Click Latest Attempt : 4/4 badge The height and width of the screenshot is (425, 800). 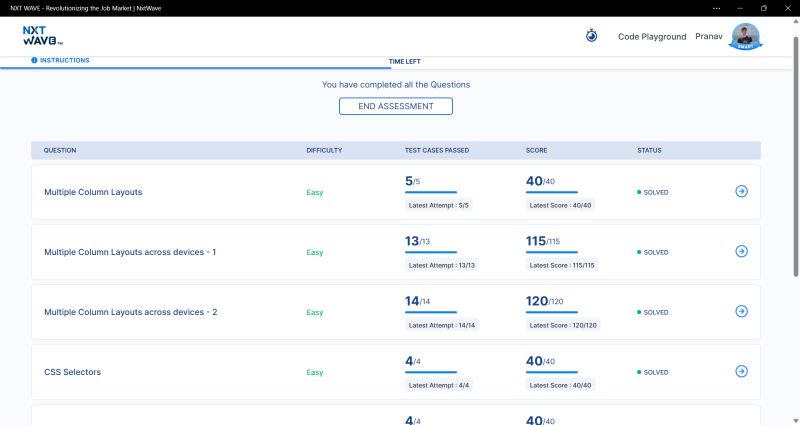[439, 385]
